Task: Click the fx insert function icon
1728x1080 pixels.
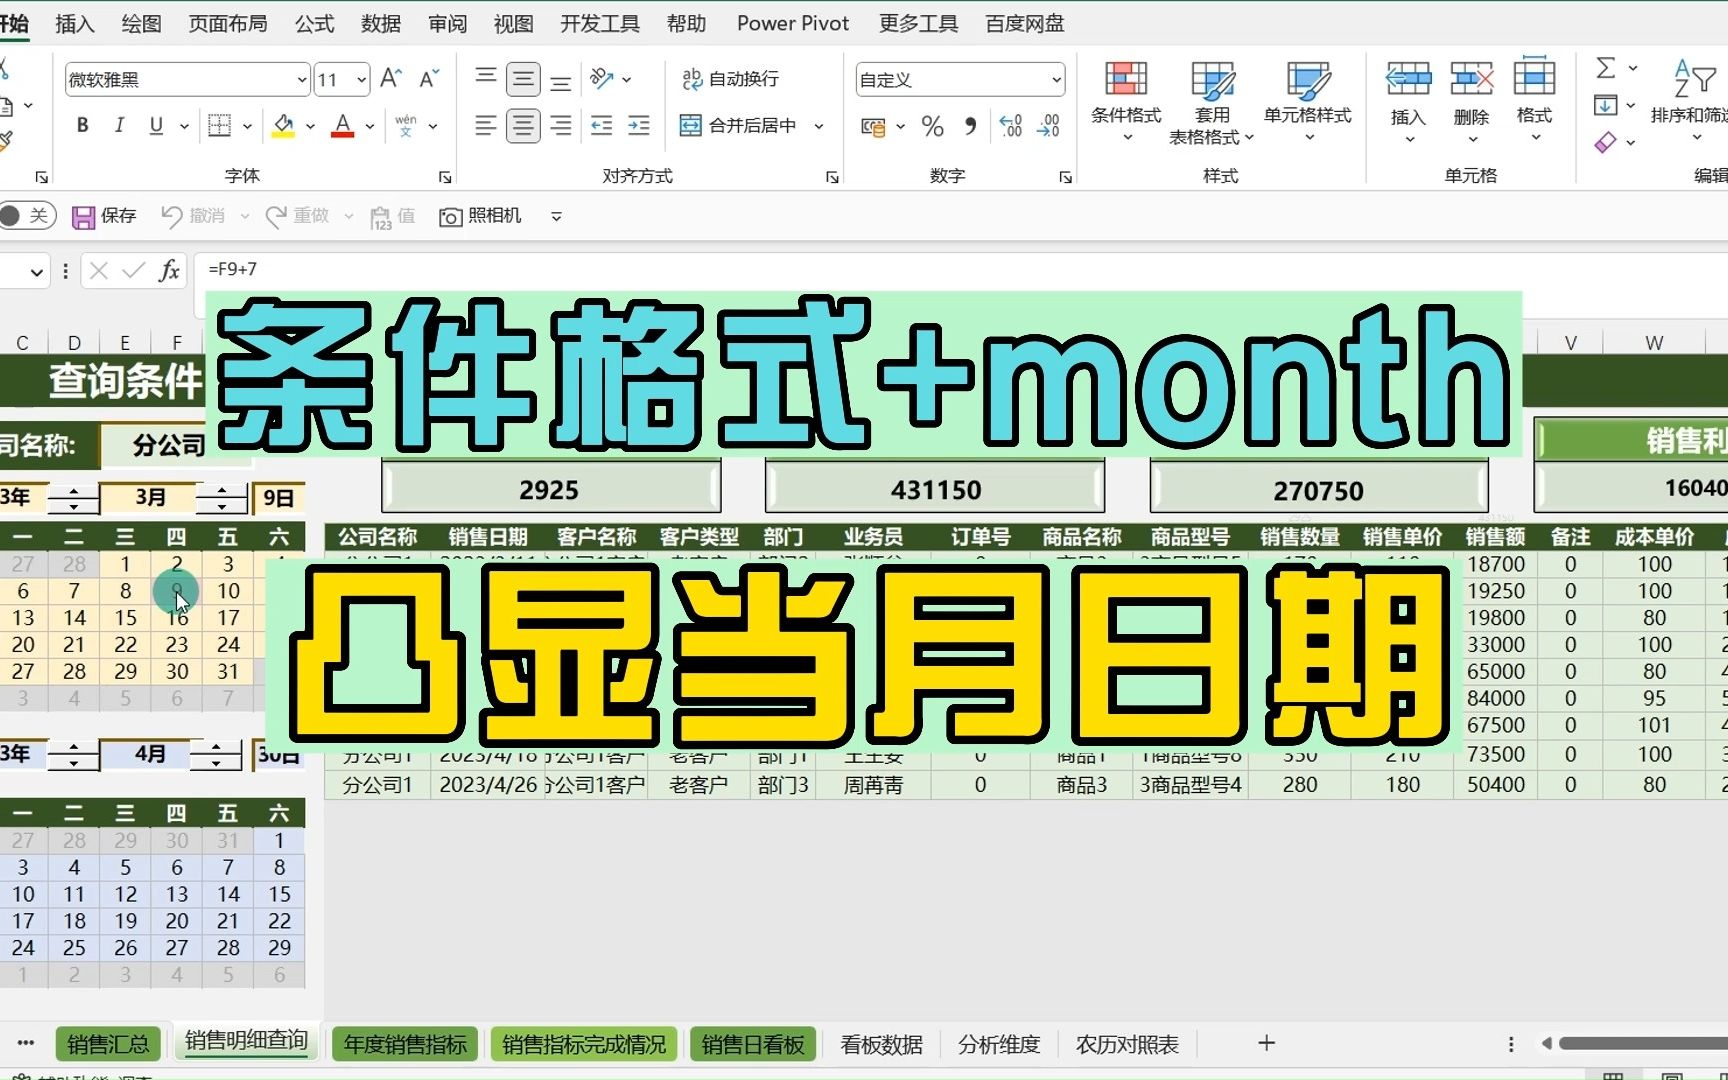Action: (169, 270)
